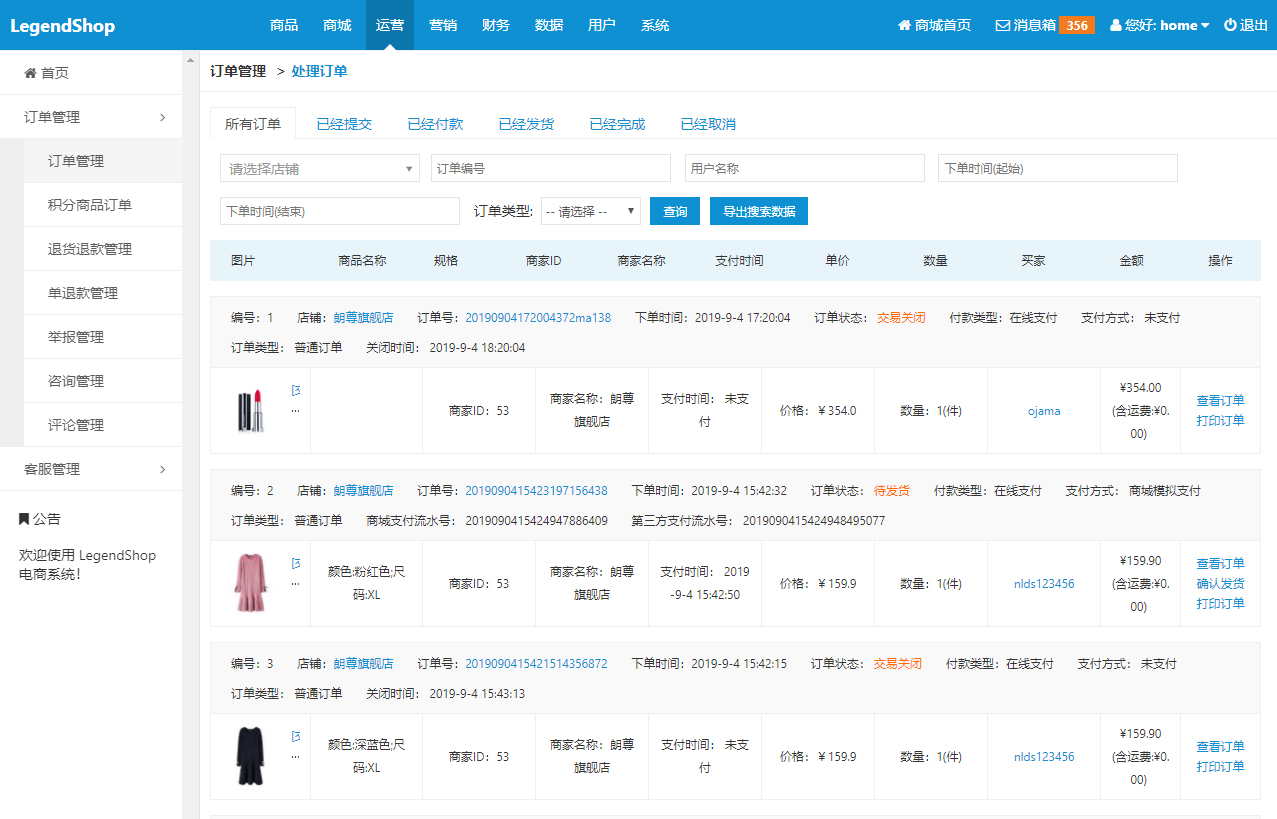1277x819 pixels.
Task: Select 单退款管理 in the sidebar
Action: pos(103,293)
